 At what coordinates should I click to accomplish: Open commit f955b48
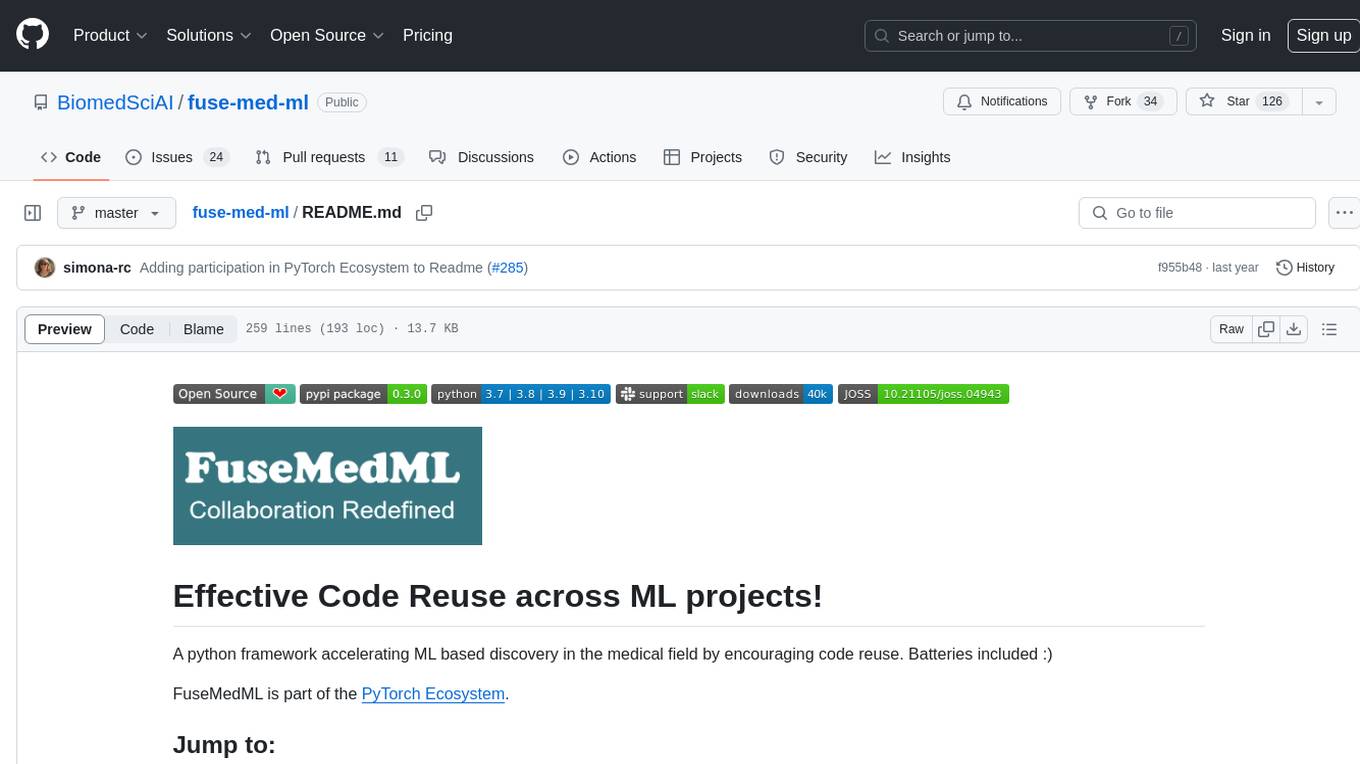pos(1180,268)
